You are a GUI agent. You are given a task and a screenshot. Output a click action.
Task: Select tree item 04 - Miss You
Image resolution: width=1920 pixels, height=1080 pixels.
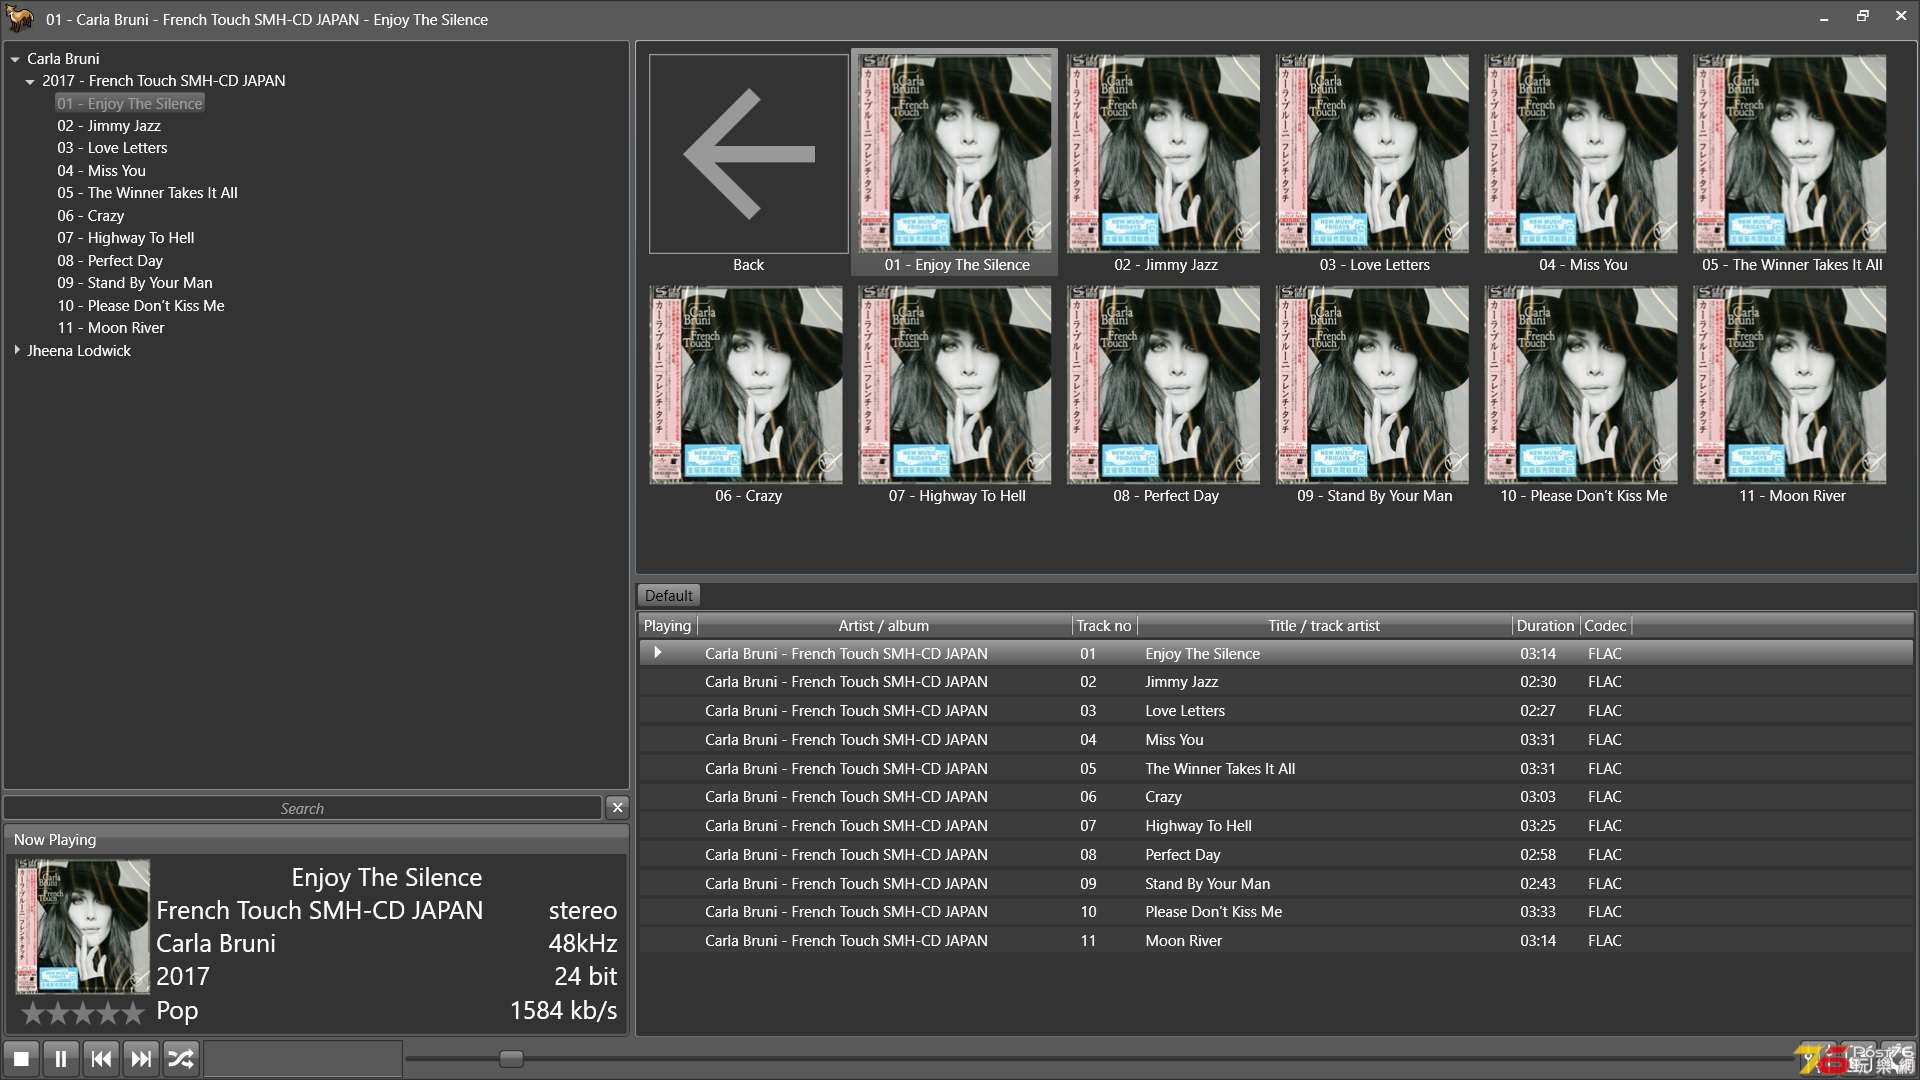pyautogui.click(x=101, y=171)
